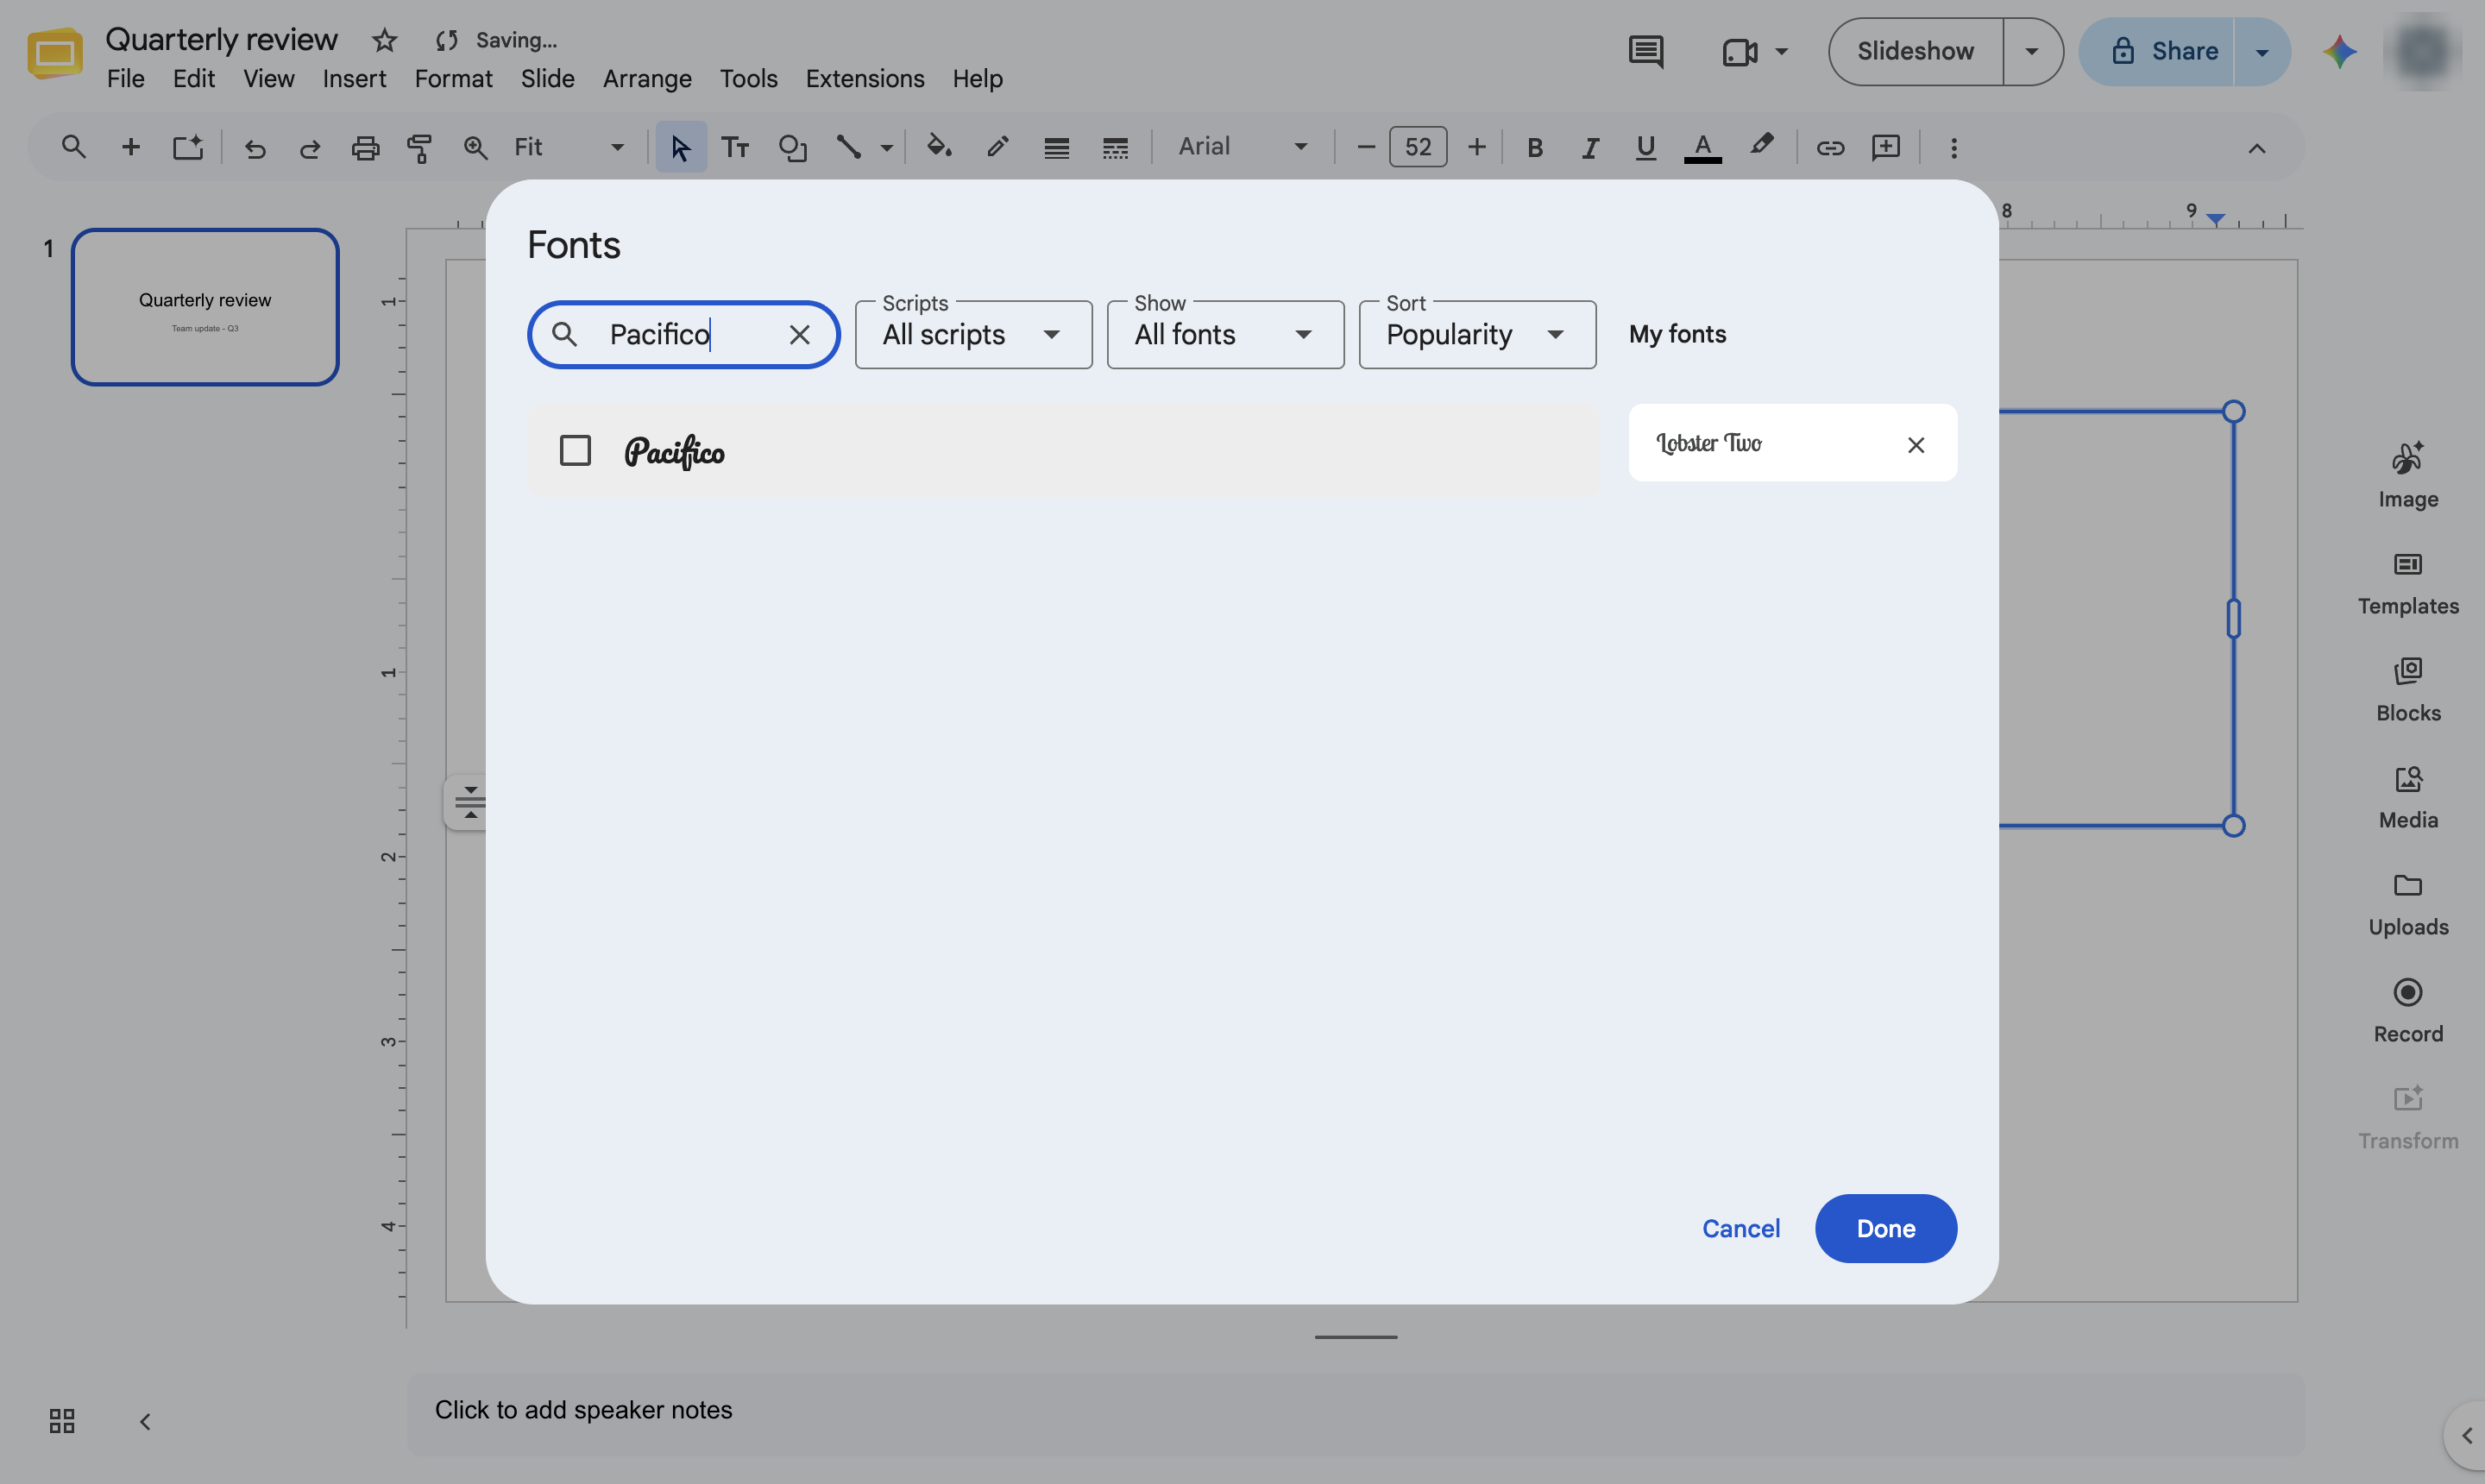The image size is (2485, 1484).
Task: Click the insert link icon
Action: [x=1830, y=148]
